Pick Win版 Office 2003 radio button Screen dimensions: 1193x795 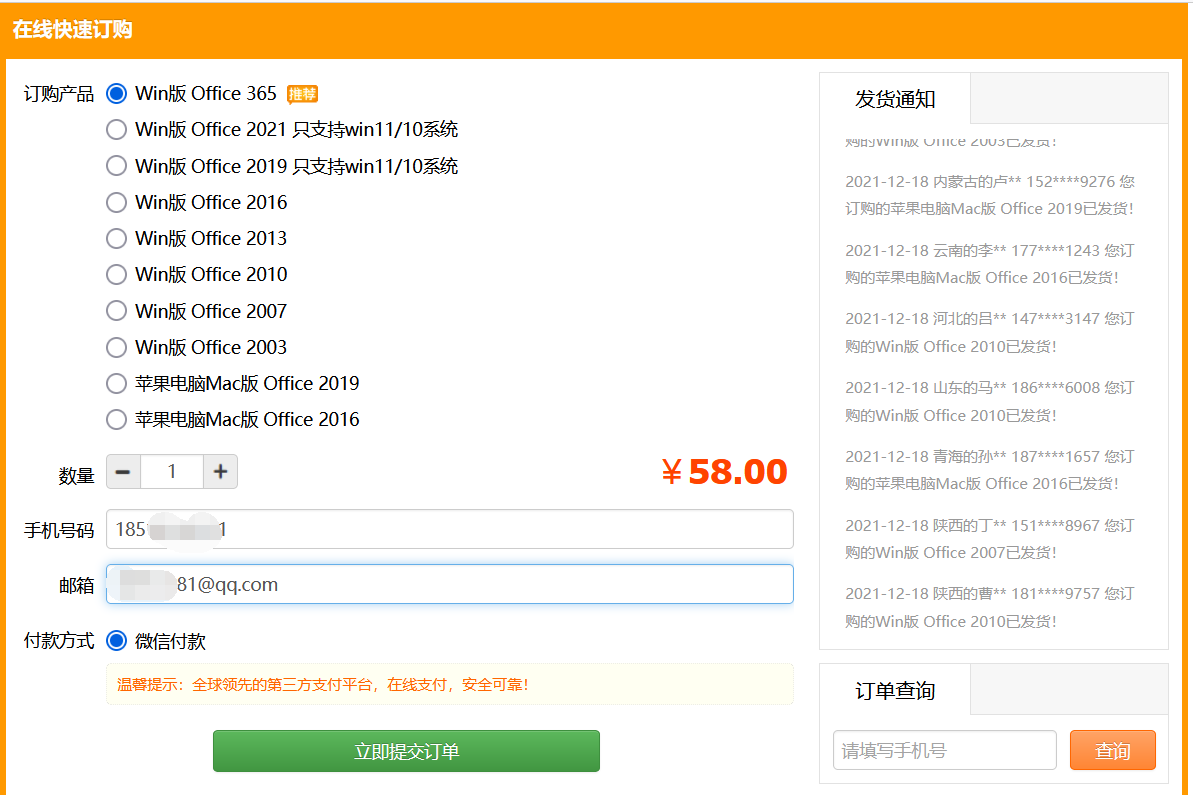(x=116, y=347)
